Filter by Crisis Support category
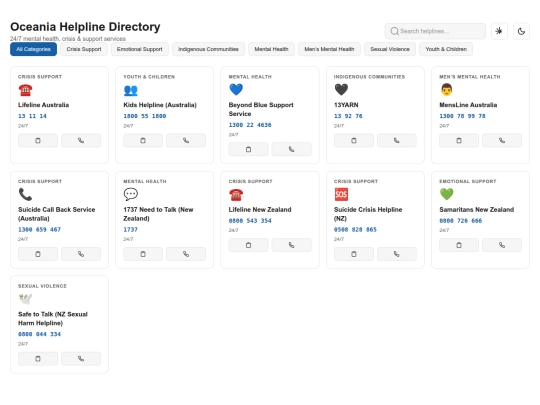This screenshot has height=405, width=540. [x=84, y=49]
